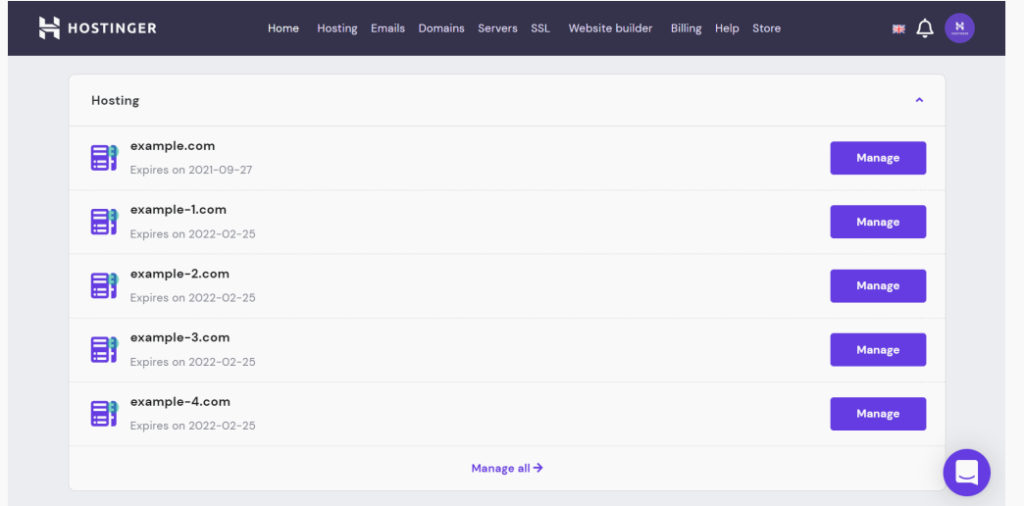This screenshot has width=1024, height=506.
Task: Manage the example.com hosting
Action: (877, 158)
